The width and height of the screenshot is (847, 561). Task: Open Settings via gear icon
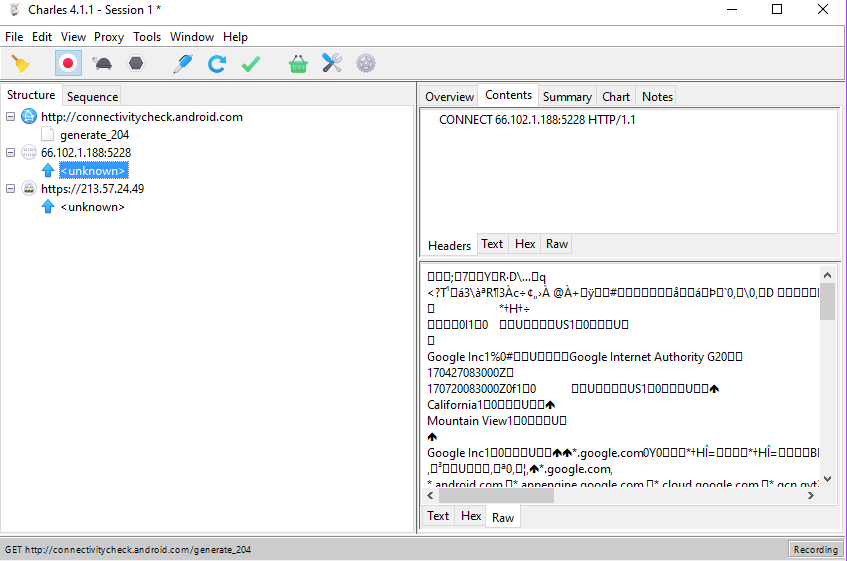pos(366,64)
